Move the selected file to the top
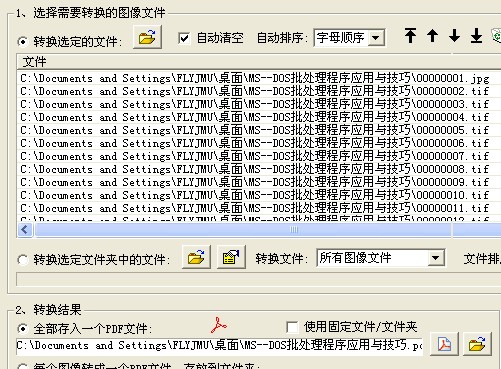Viewport: 501px width, 369px height. [410, 36]
